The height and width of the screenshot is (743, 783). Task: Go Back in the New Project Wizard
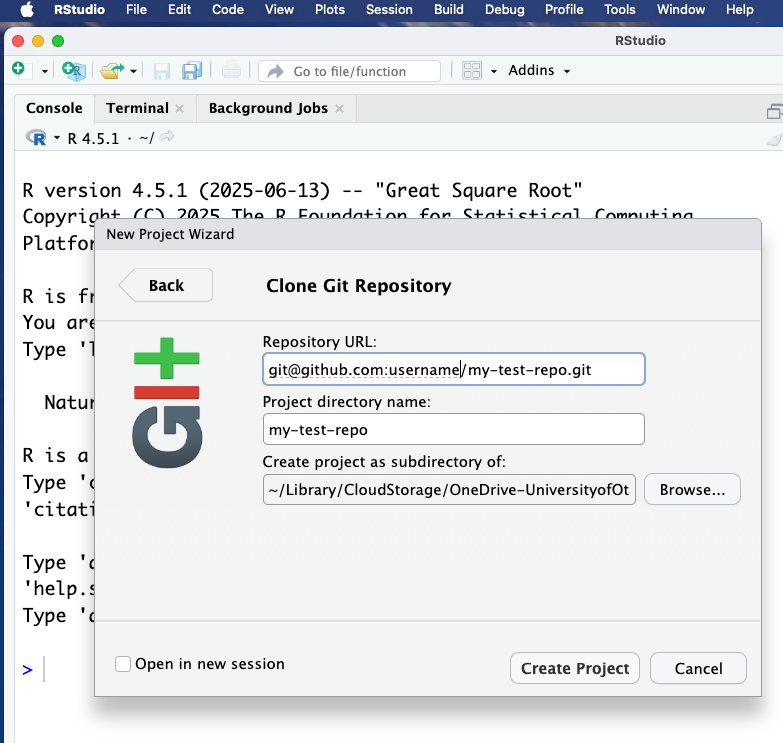166,285
